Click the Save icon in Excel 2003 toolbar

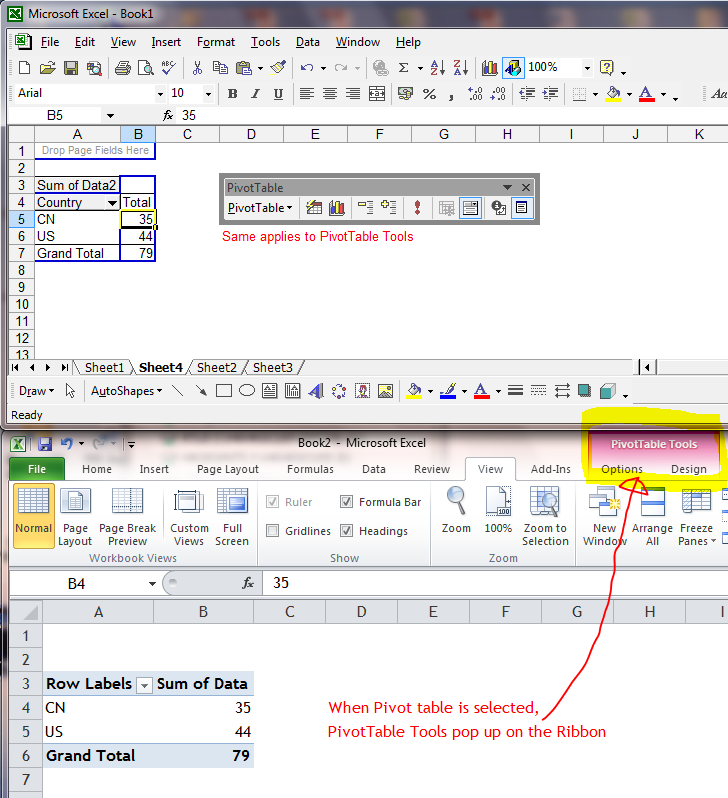(x=71, y=68)
